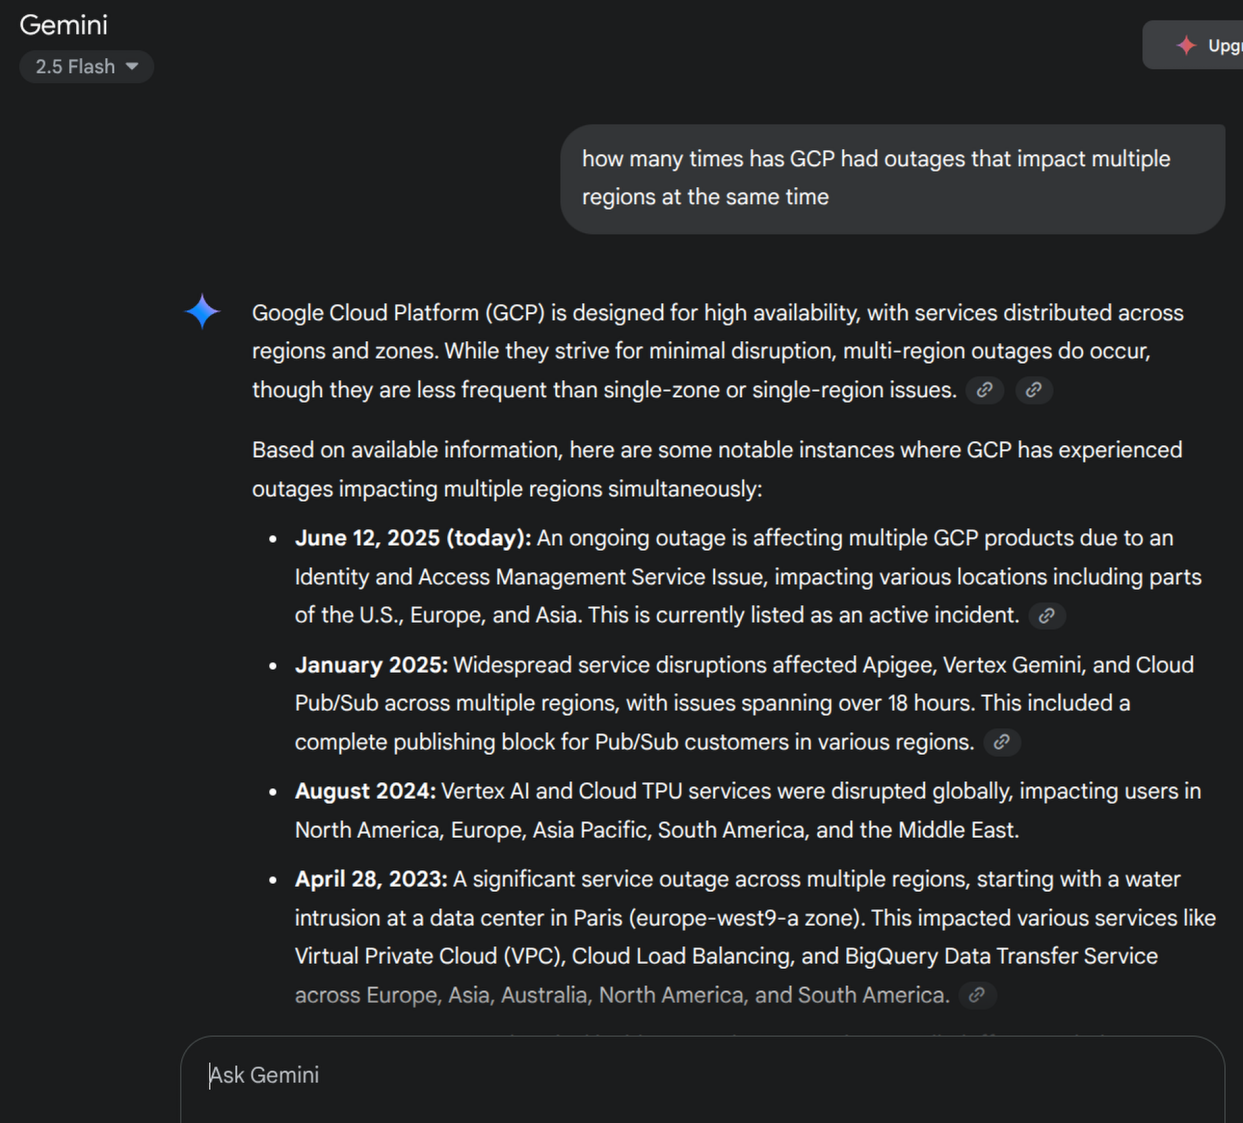The width and height of the screenshot is (1243, 1123).
Task: Click the Gemini logo title
Action: pyautogui.click(x=63, y=25)
